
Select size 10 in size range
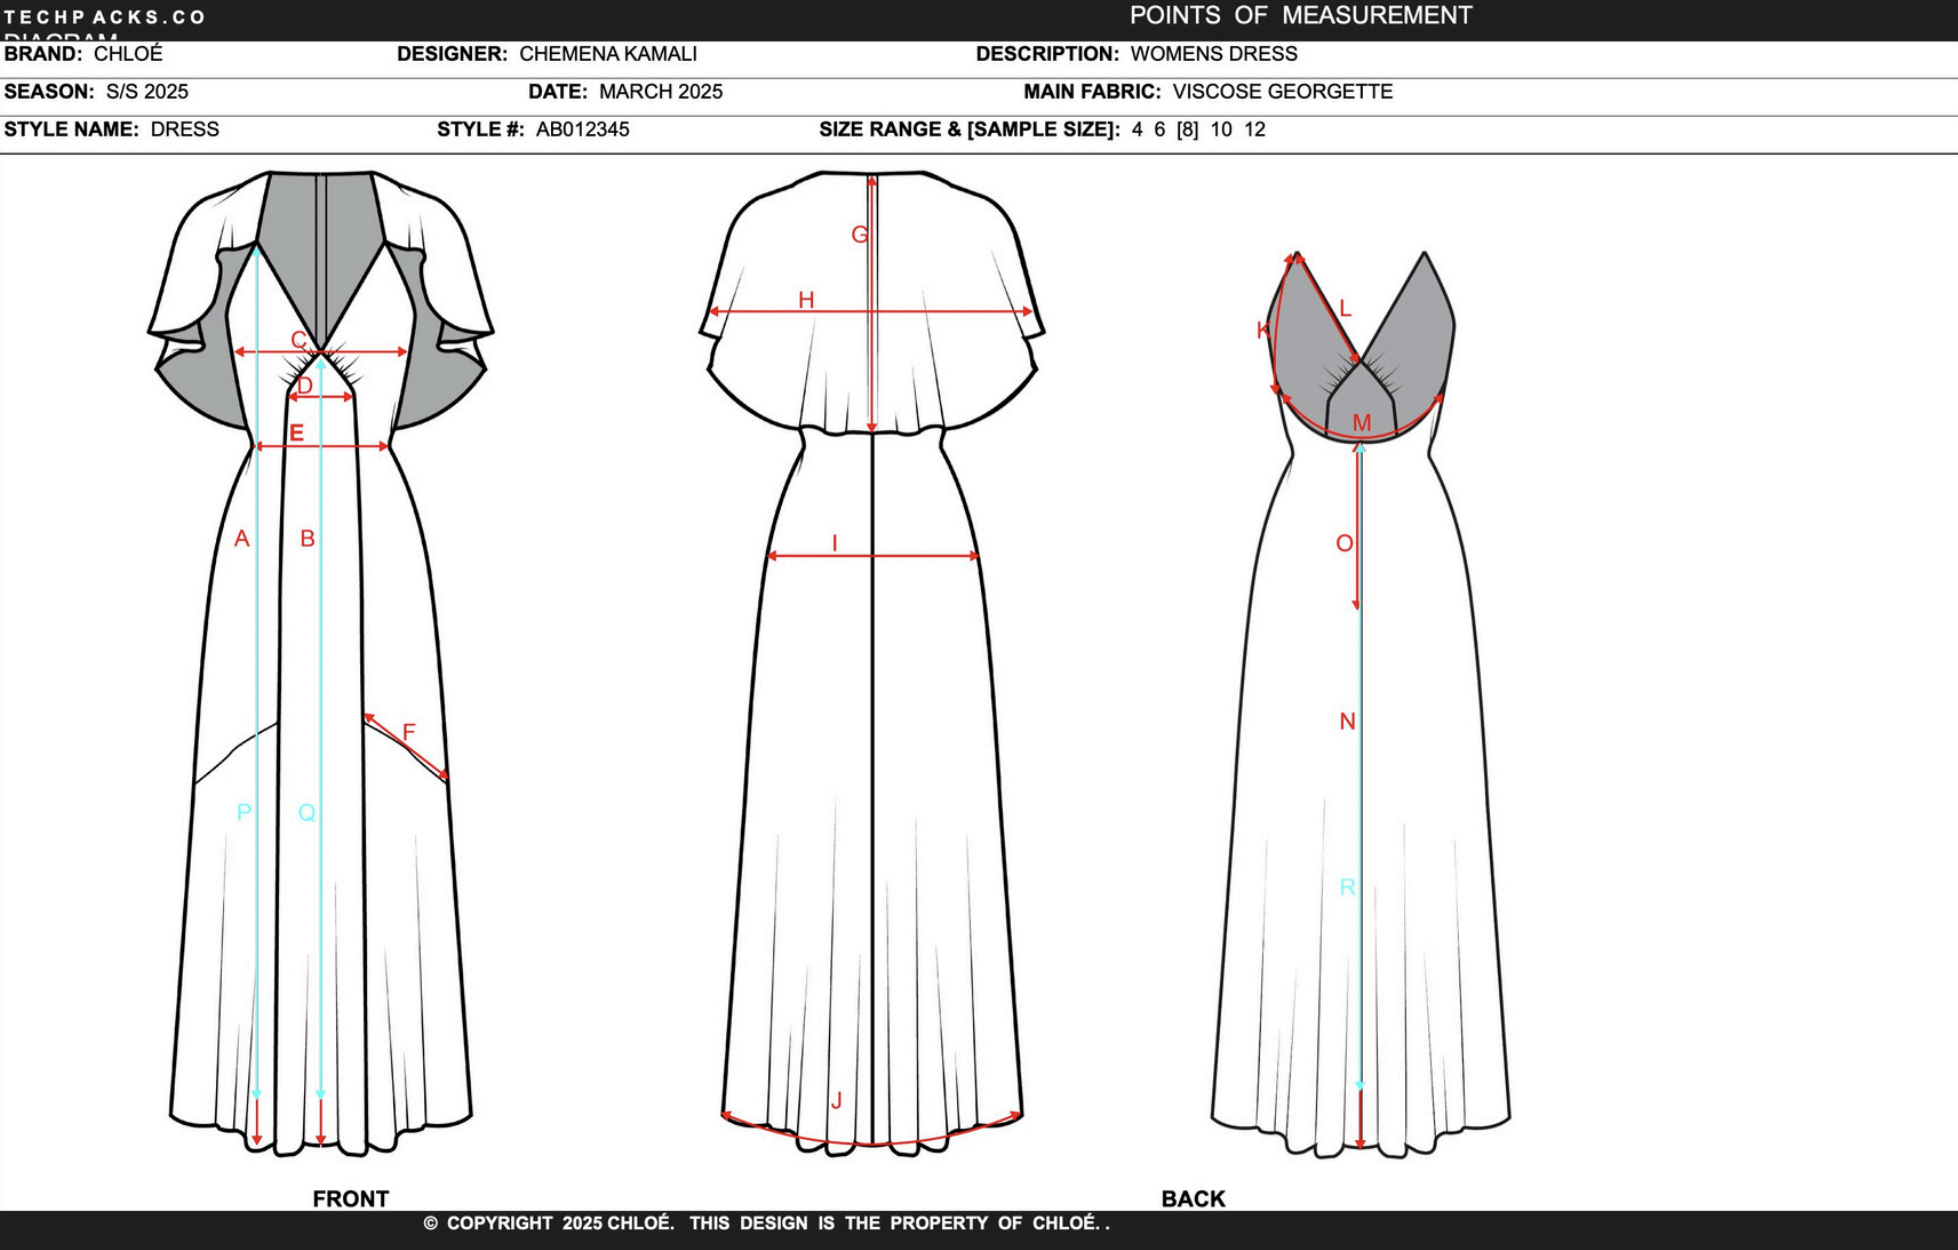pos(1221,130)
